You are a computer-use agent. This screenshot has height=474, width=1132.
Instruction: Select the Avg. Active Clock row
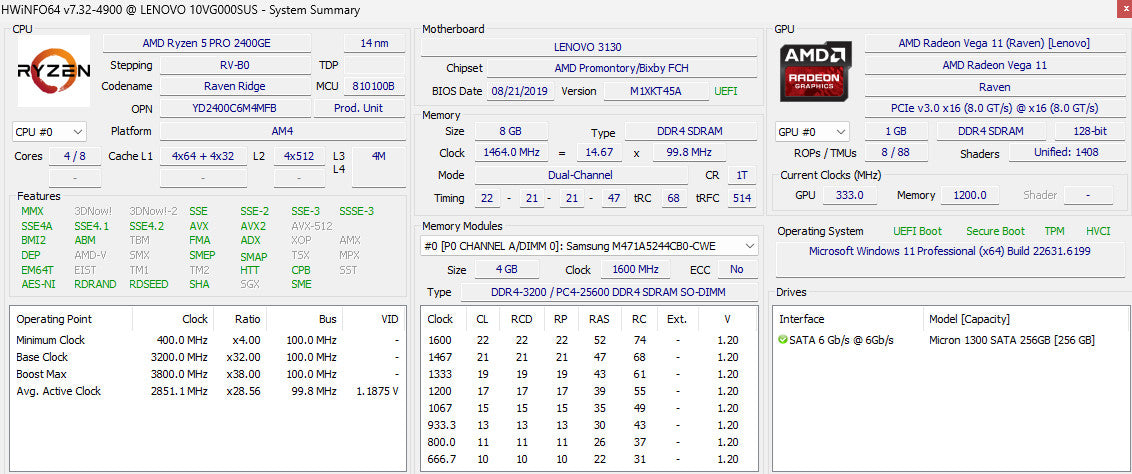pyautogui.click(x=208, y=391)
